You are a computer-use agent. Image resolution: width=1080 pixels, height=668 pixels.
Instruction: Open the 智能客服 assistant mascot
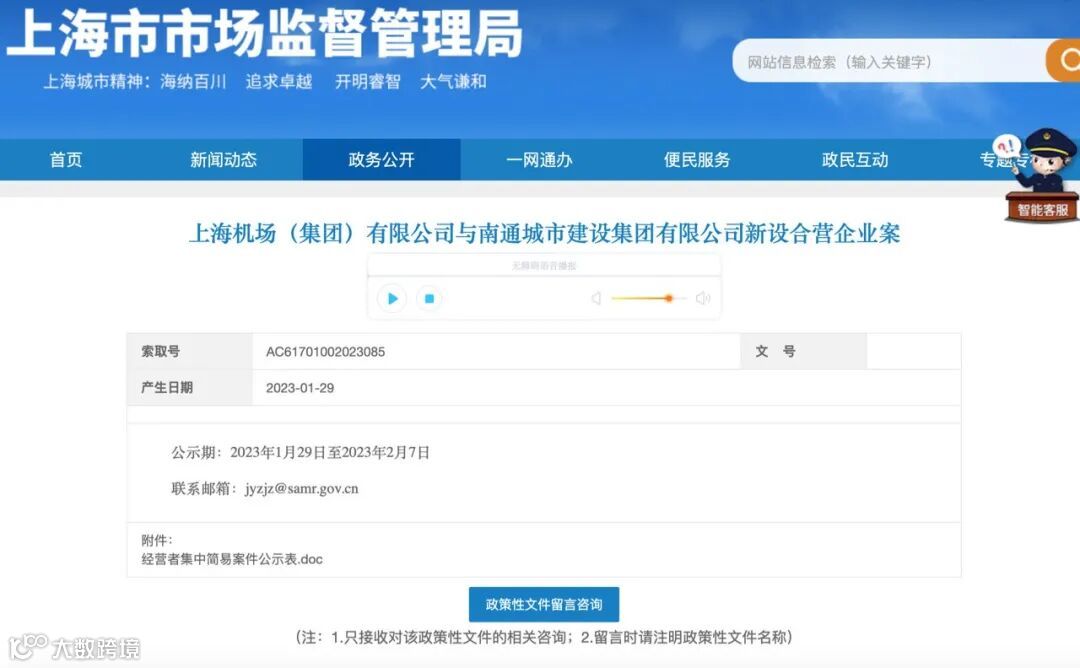[1041, 175]
